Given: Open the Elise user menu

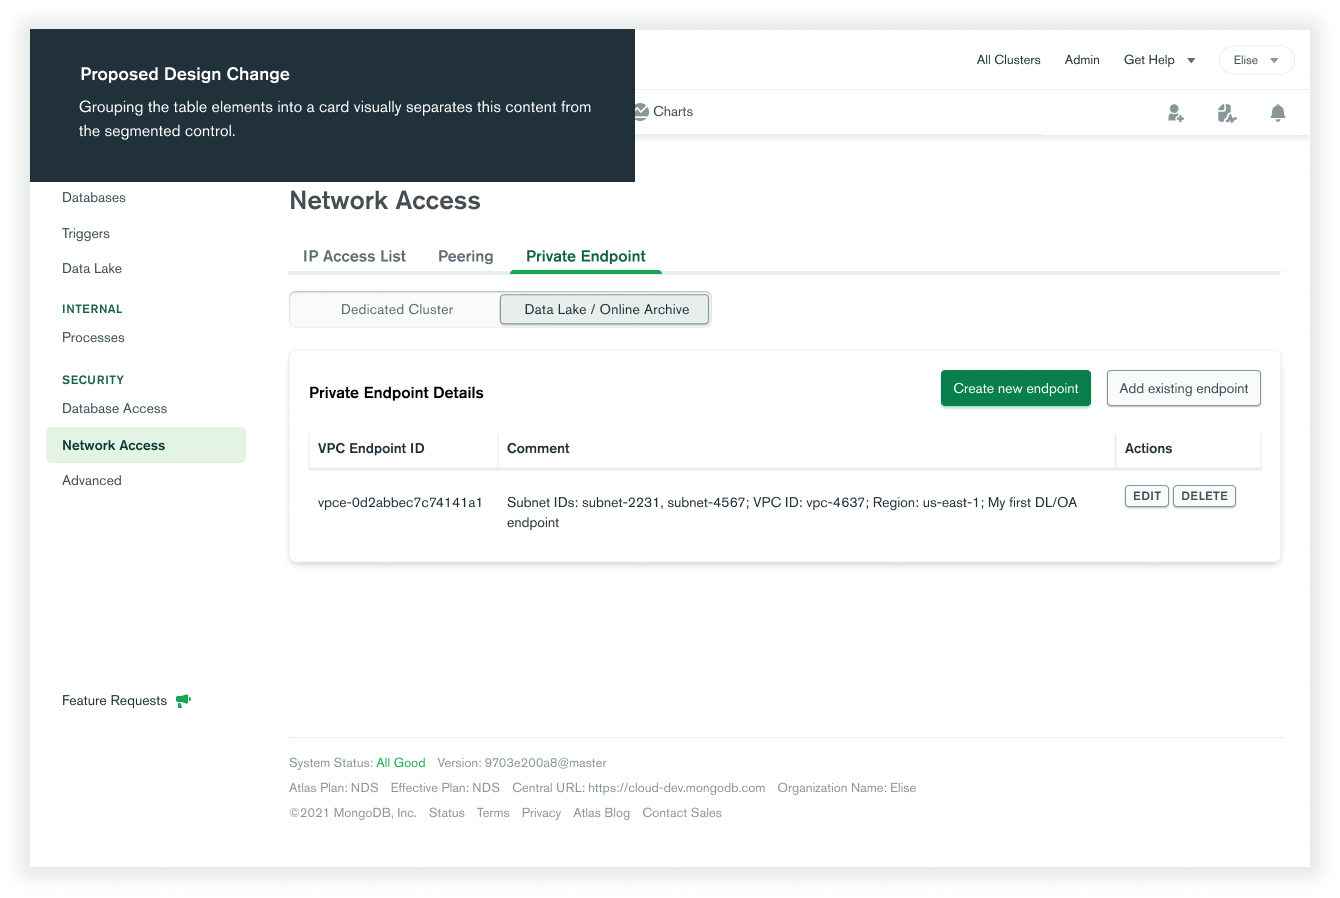Looking at the screenshot, I should (x=1256, y=60).
